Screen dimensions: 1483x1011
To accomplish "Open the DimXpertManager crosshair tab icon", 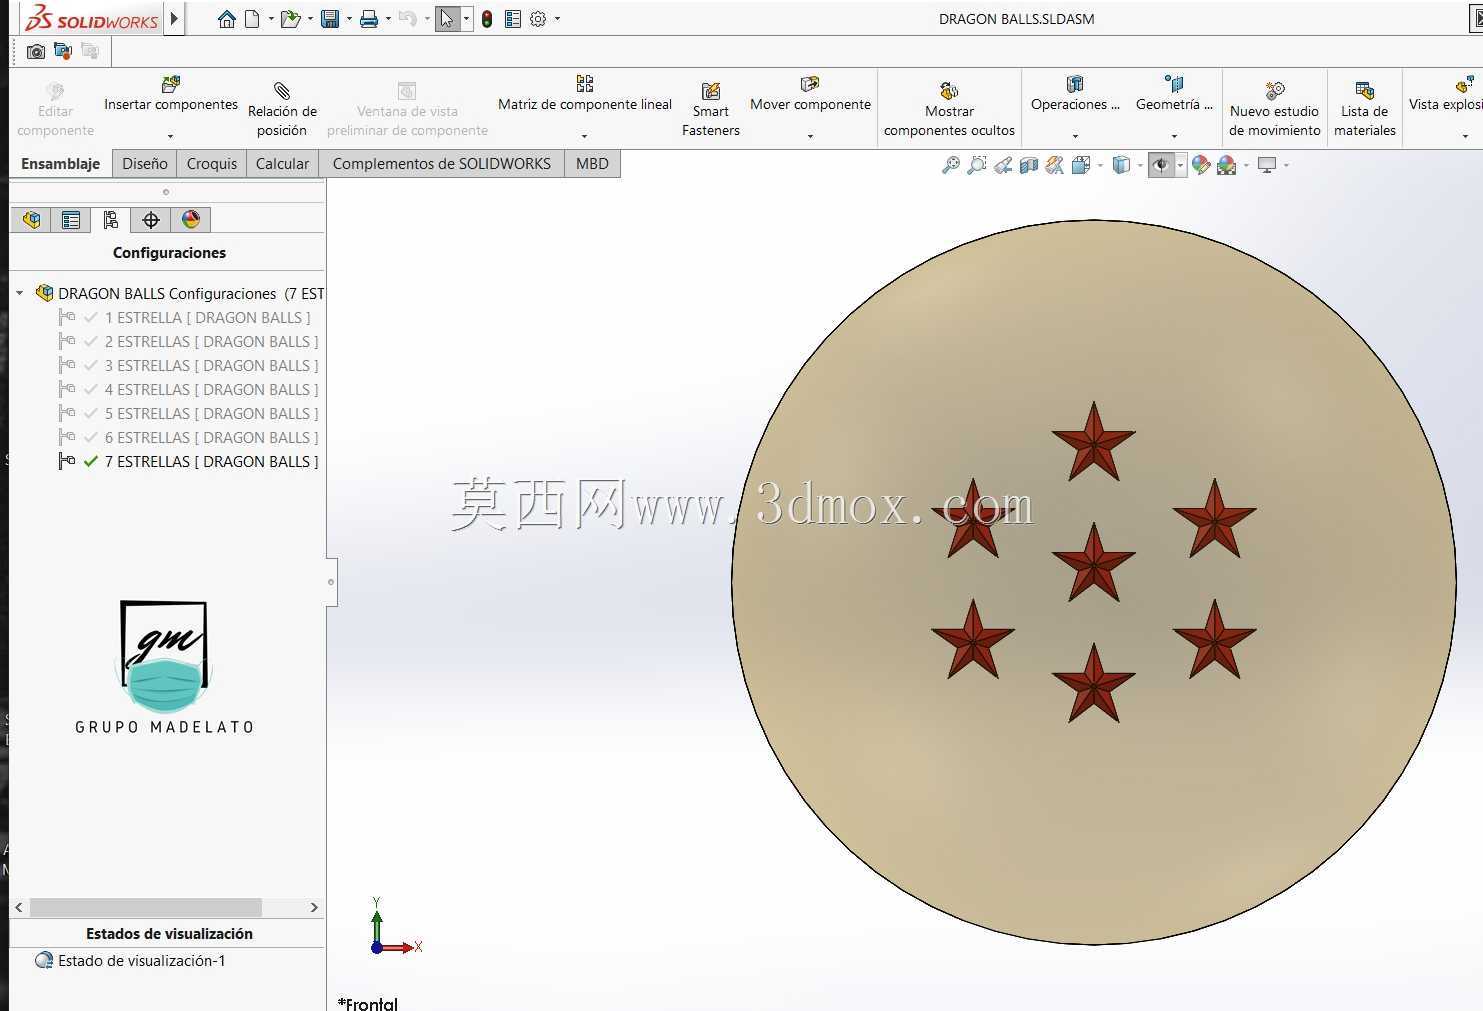I will click(x=151, y=220).
